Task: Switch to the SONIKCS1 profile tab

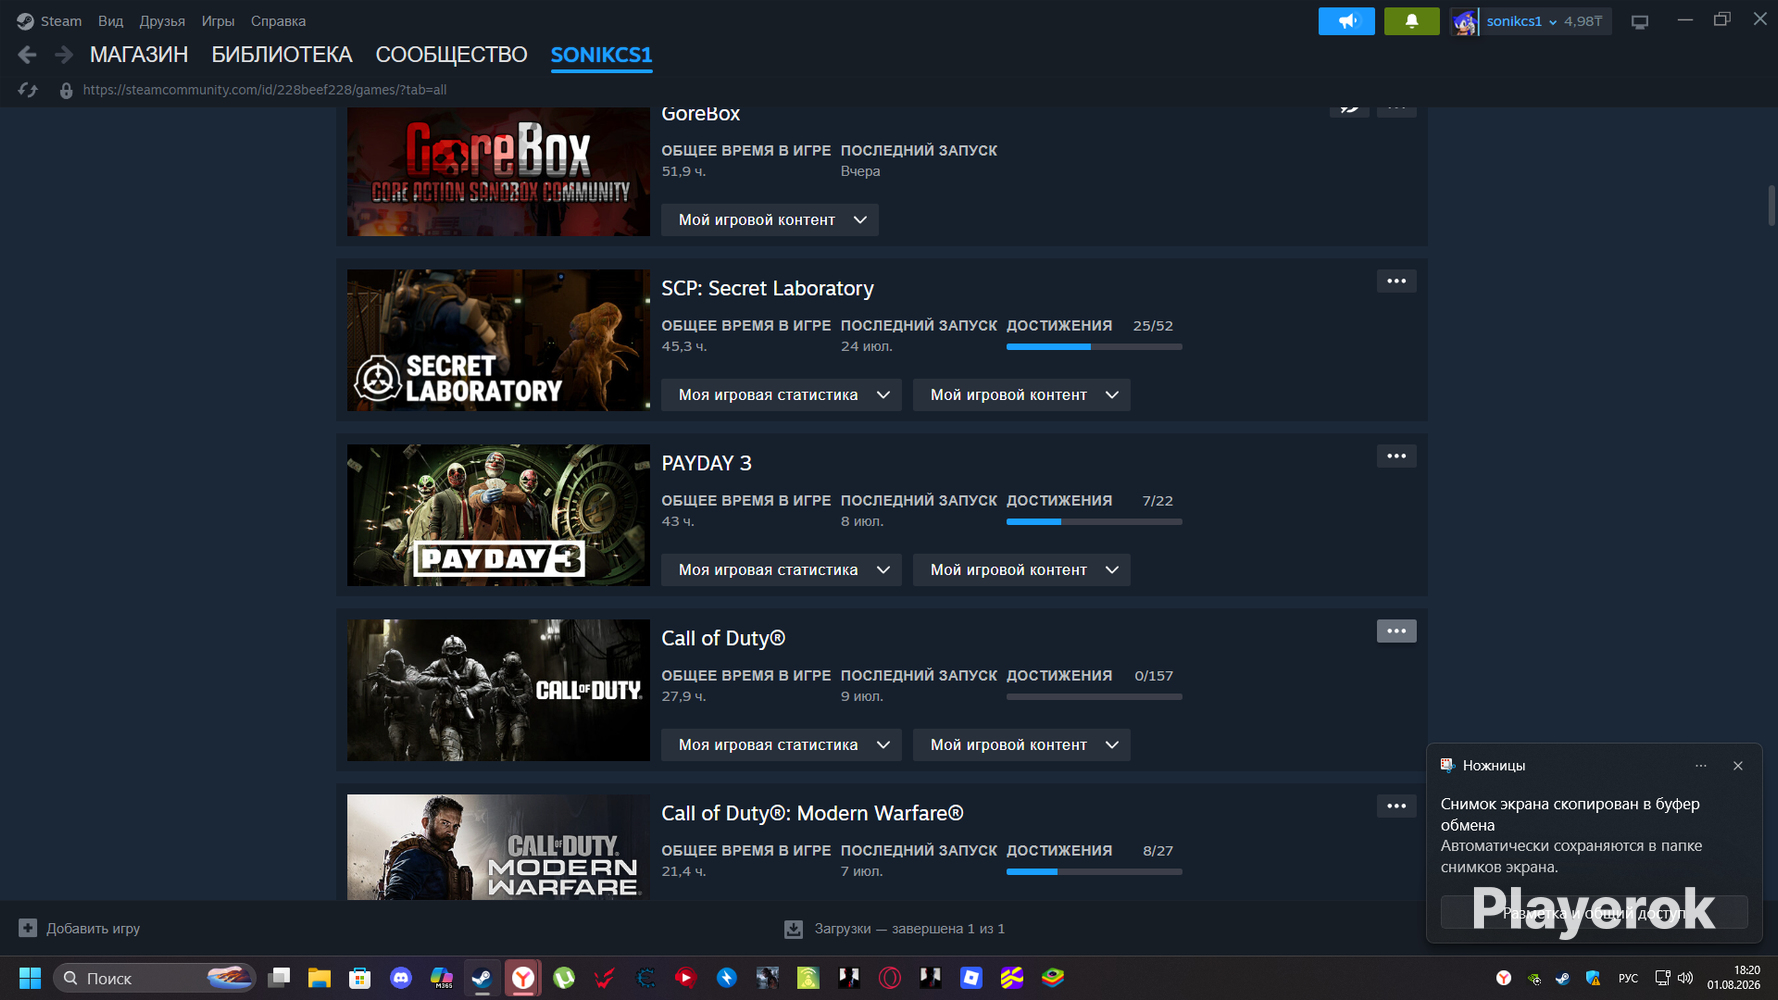Action: click(601, 55)
